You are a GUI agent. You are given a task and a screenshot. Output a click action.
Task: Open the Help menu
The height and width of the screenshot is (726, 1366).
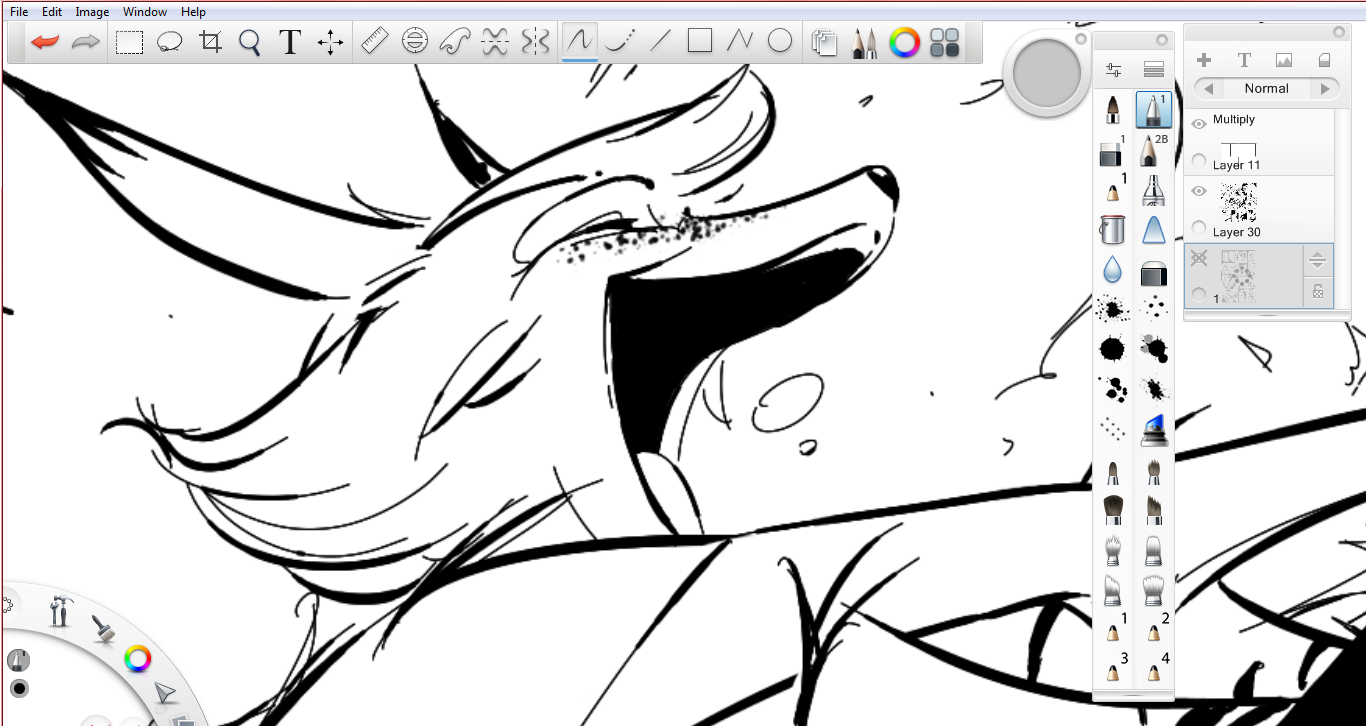pyautogui.click(x=194, y=12)
